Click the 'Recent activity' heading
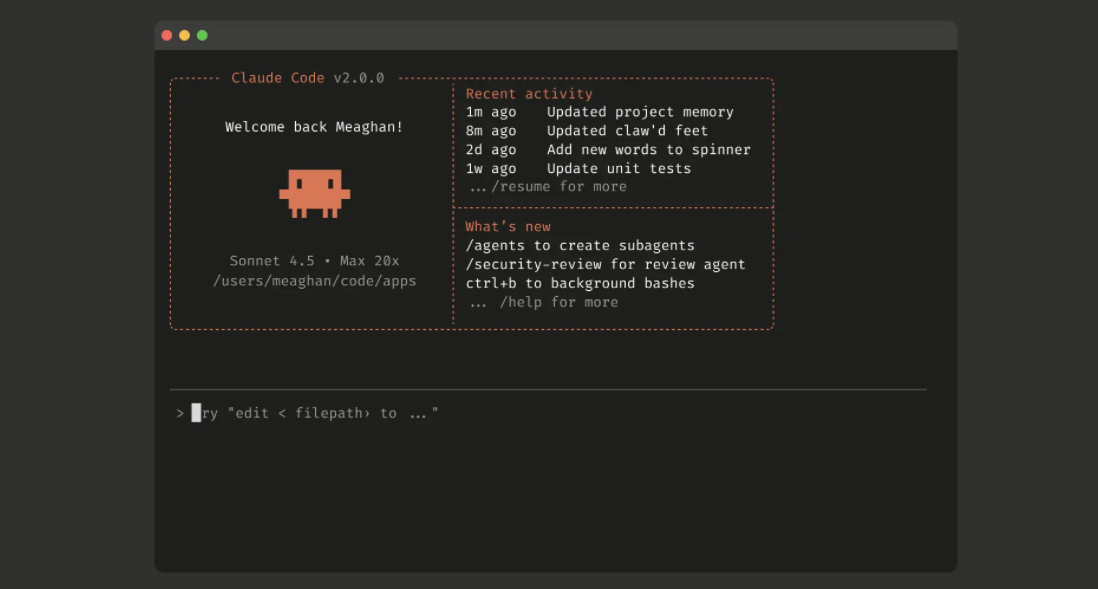1098x589 pixels. point(529,94)
